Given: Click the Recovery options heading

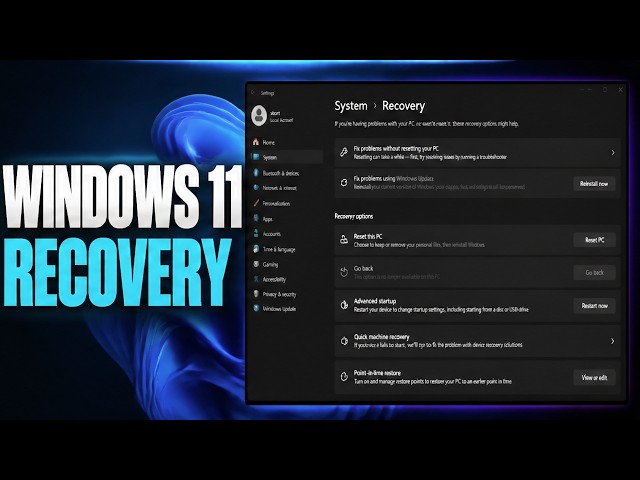Looking at the screenshot, I should point(353,216).
